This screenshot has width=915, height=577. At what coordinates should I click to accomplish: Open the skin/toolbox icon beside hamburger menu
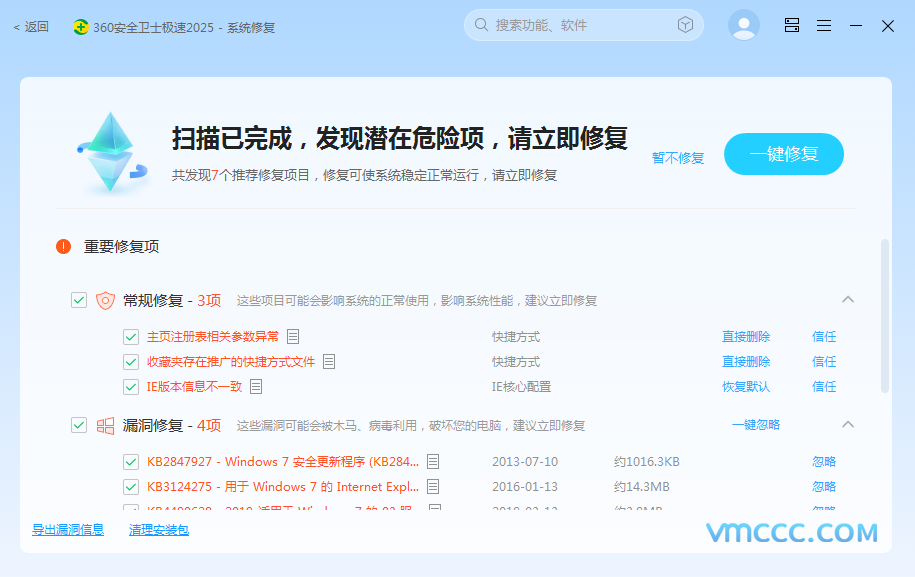coord(791,26)
